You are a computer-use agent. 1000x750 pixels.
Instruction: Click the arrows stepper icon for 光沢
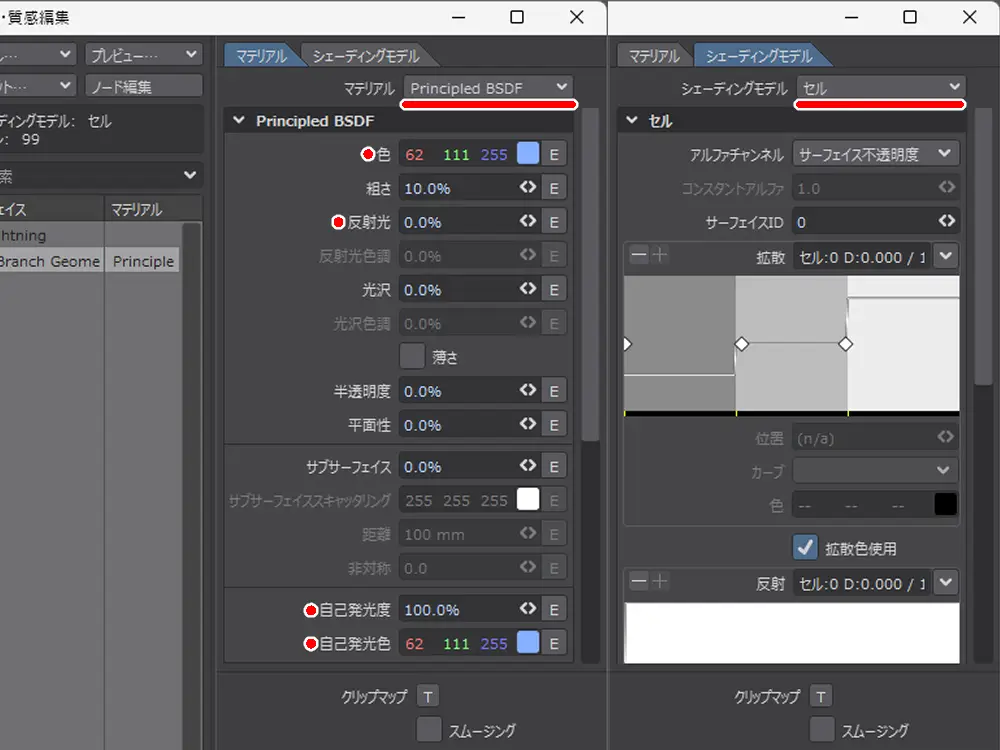pos(528,290)
